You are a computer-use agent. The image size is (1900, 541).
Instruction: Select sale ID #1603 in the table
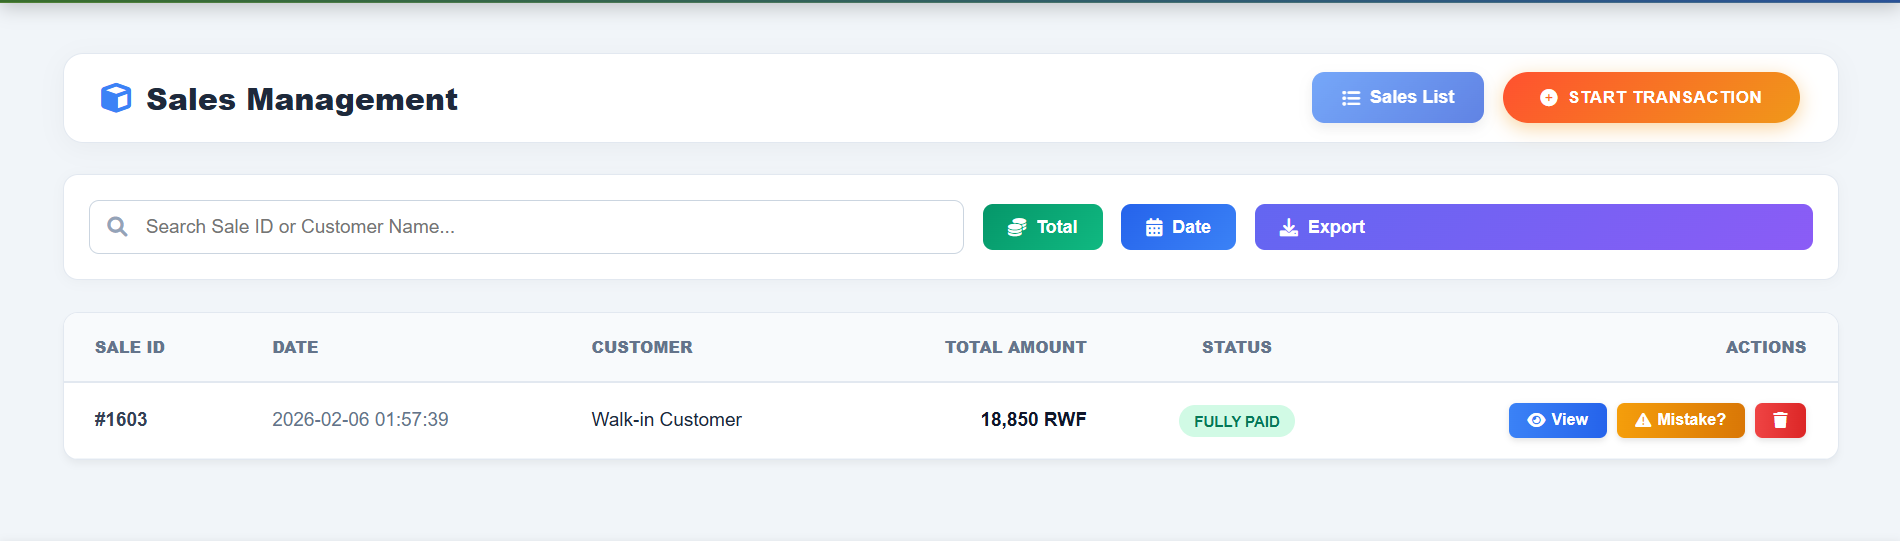click(x=121, y=420)
